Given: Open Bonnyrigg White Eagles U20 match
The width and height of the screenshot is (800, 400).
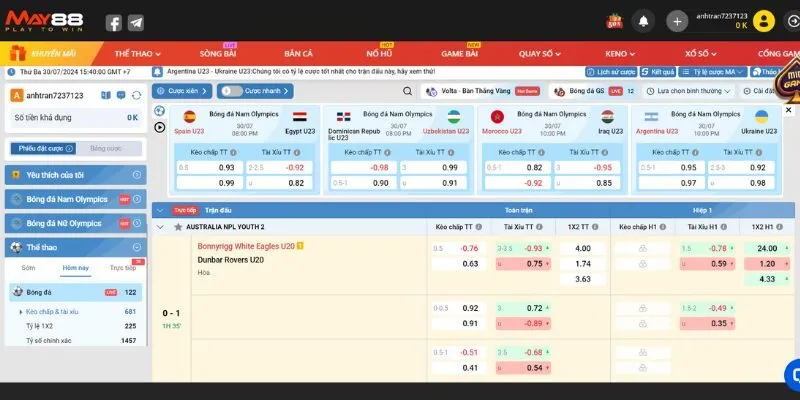Looking at the screenshot, I should click(x=245, y=246).
